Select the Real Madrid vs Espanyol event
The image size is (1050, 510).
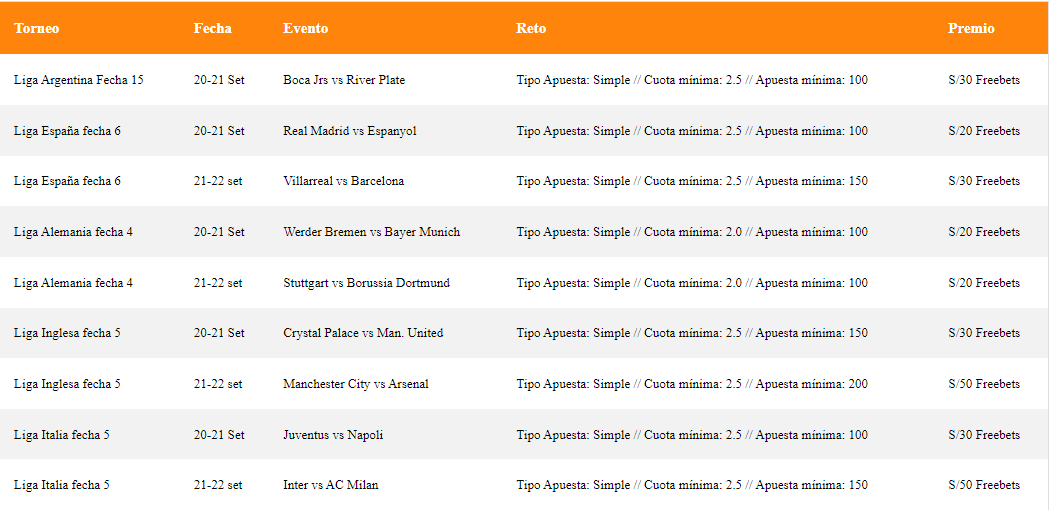pos(350,131)
